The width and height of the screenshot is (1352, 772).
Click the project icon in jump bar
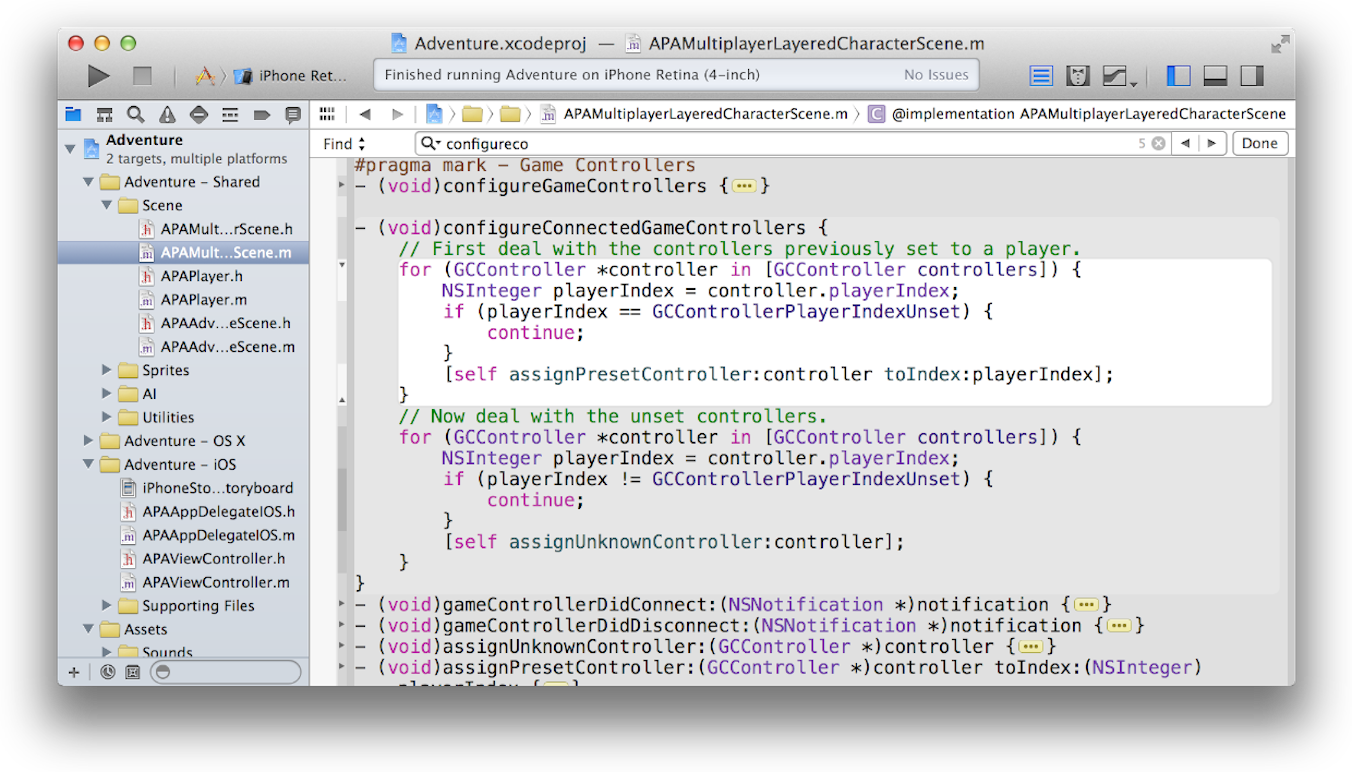[434, 114]
